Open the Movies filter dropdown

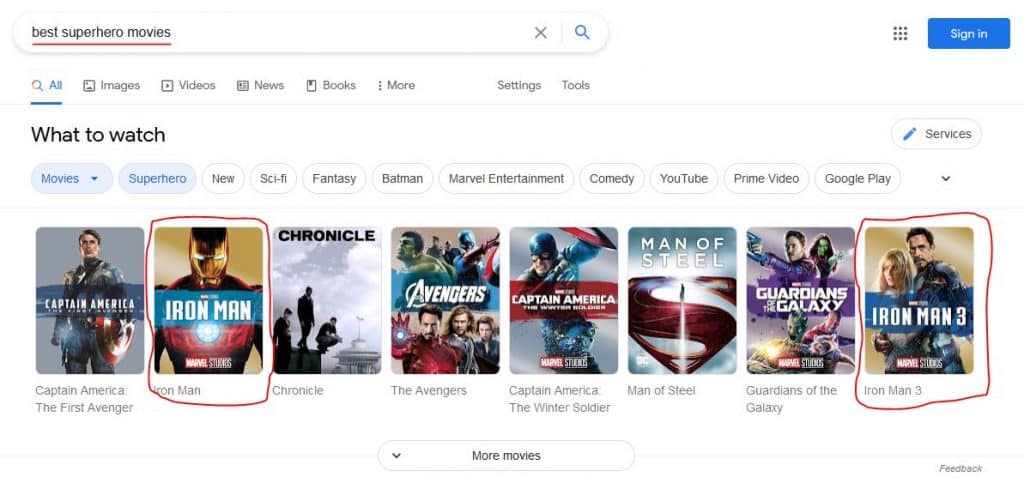(x=71, y=179)
